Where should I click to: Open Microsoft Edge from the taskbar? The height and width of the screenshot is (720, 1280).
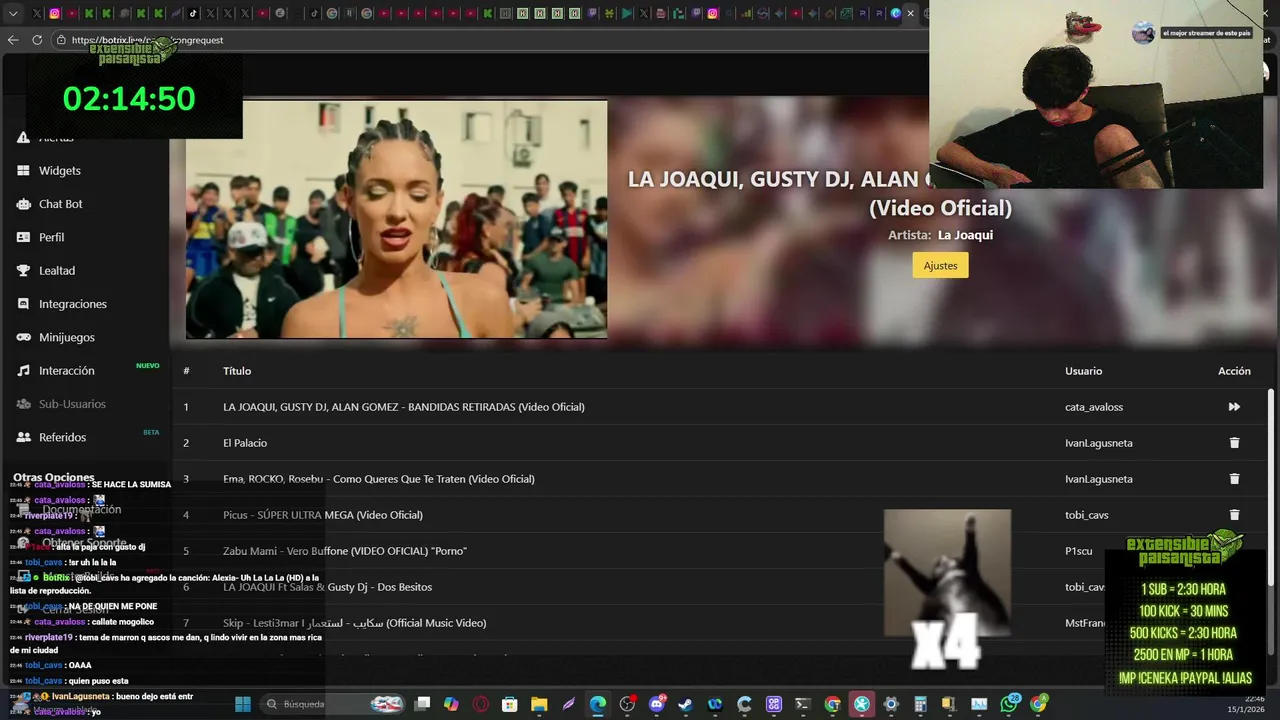pyautogui.click(x=597, y=704)
